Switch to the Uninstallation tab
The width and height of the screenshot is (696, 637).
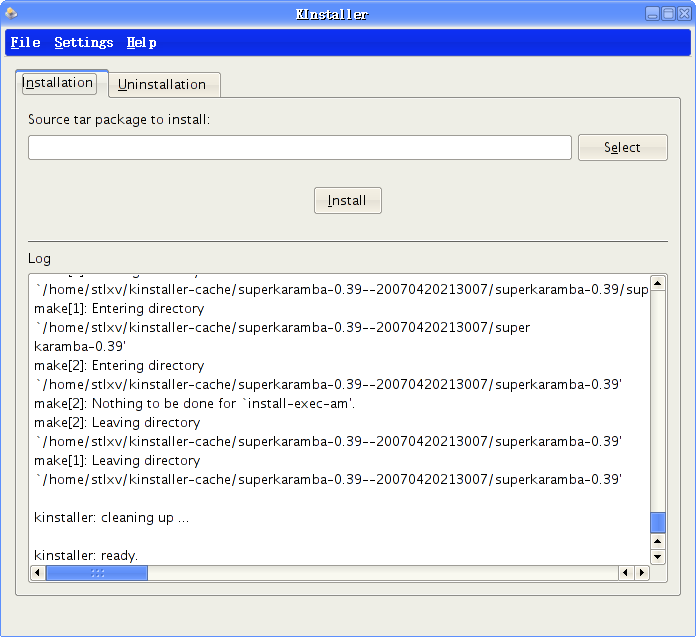[162, 84]
